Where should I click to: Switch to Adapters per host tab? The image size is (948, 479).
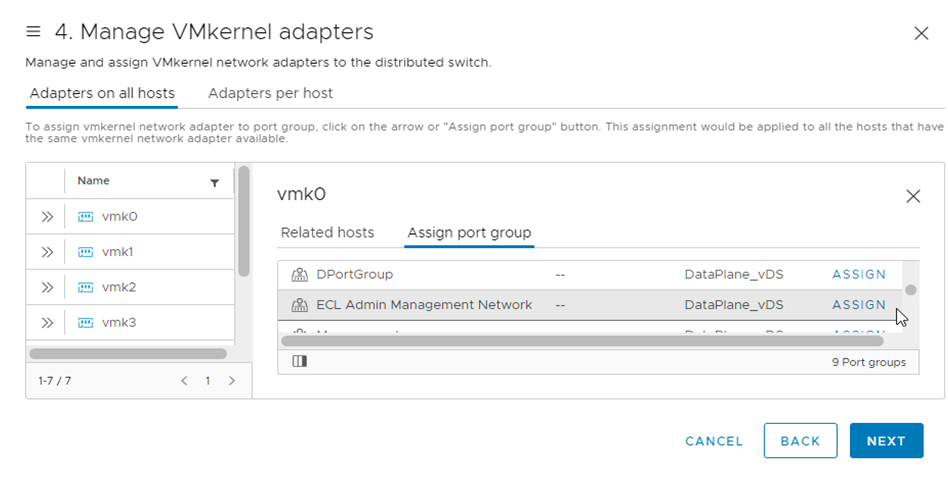(x=270, y=93)
